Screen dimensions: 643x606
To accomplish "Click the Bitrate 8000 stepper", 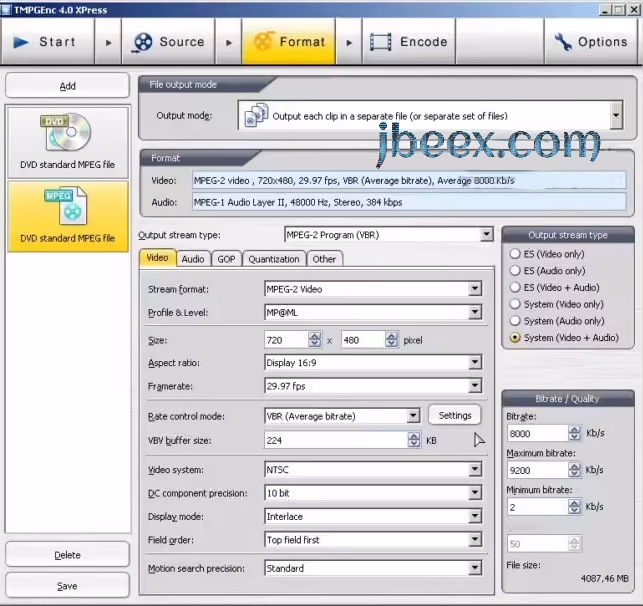I will tap(575, 433).
